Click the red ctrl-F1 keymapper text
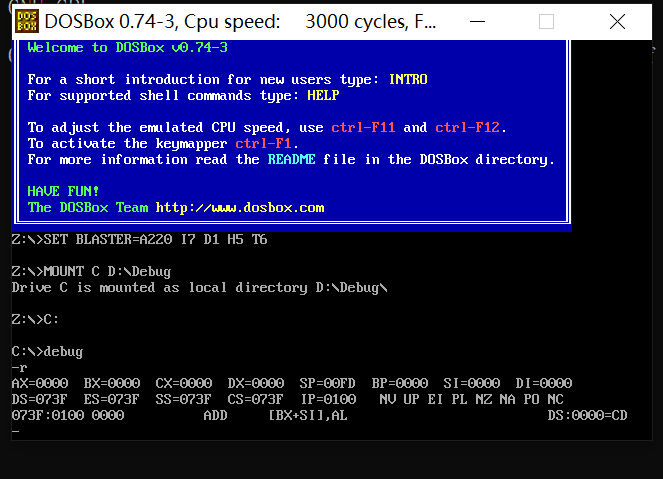The height and width of the screenshot is (479, 663). pyautogui.click(x=263, y=144)
